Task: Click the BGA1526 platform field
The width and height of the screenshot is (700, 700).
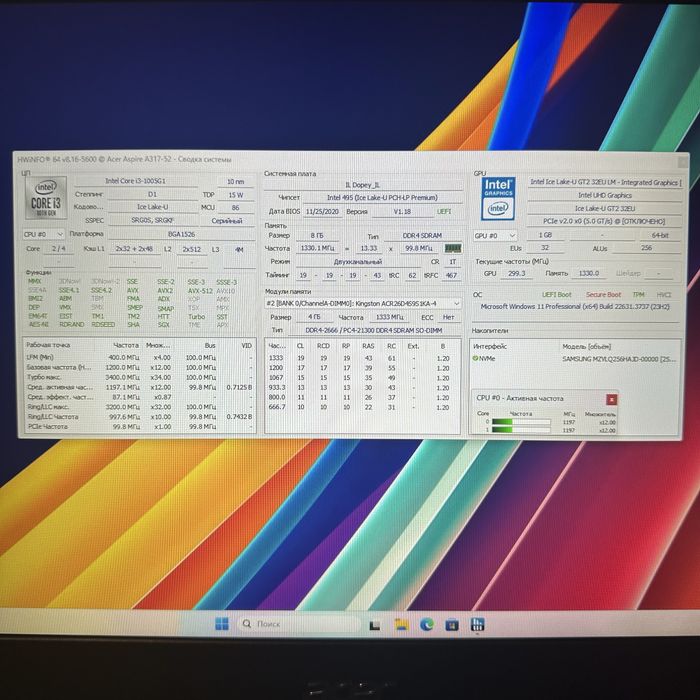Action: point(181,234)
